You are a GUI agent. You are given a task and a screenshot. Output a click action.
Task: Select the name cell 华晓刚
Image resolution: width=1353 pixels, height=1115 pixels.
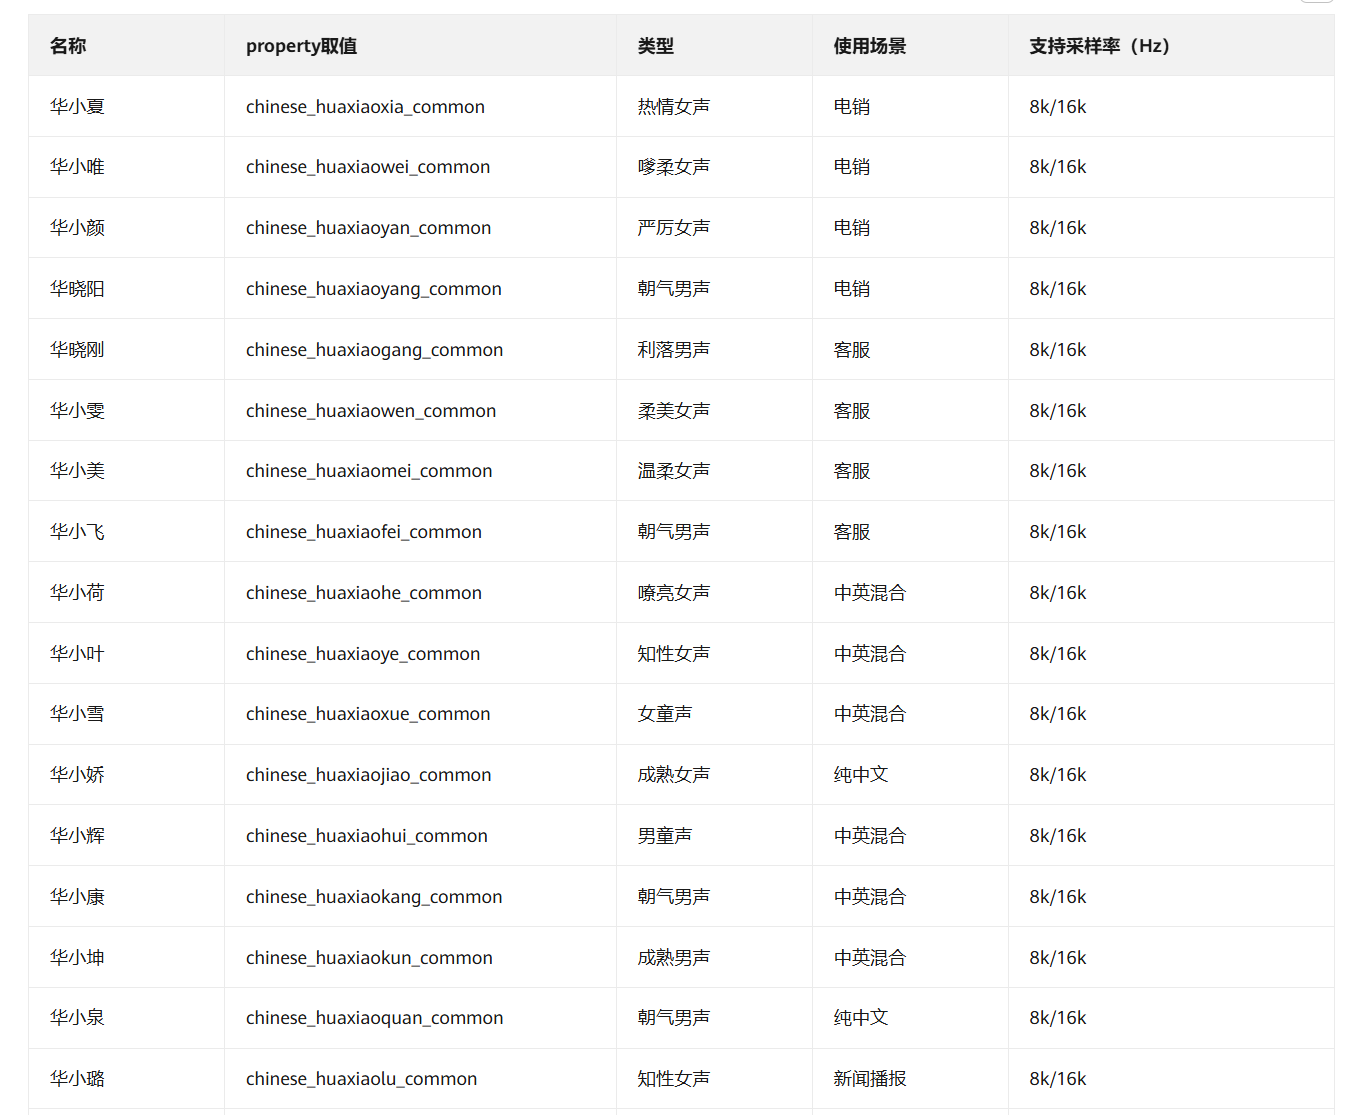point(77,350)
